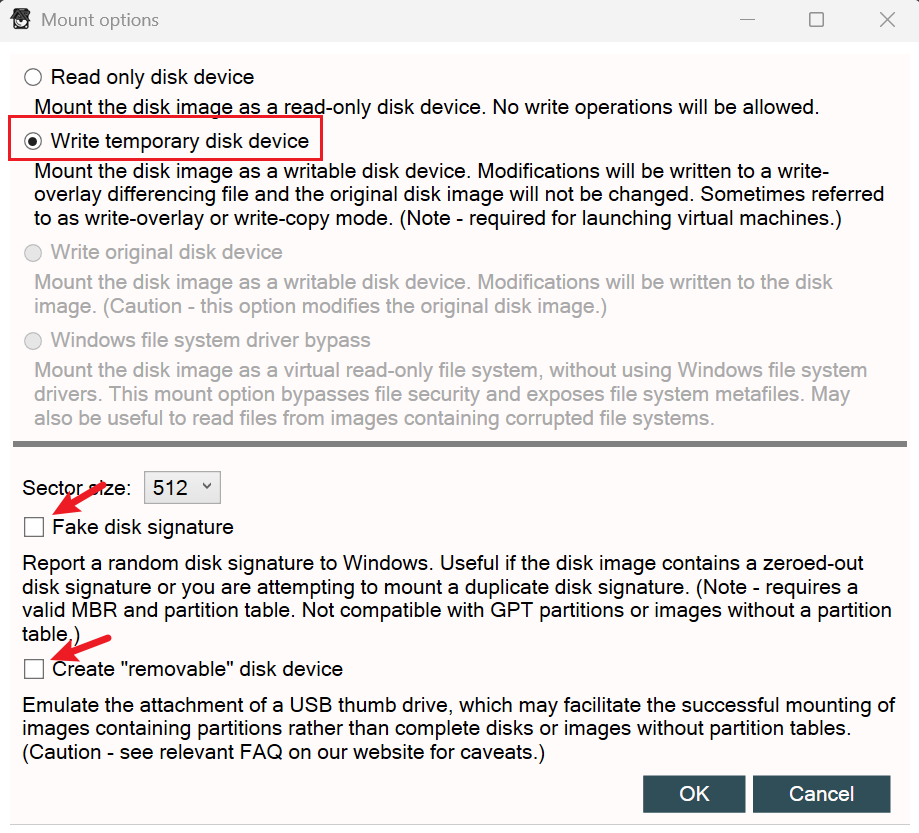919x833 pixels.
Task: Select the Read only disk device option
Action: (34, 77)
